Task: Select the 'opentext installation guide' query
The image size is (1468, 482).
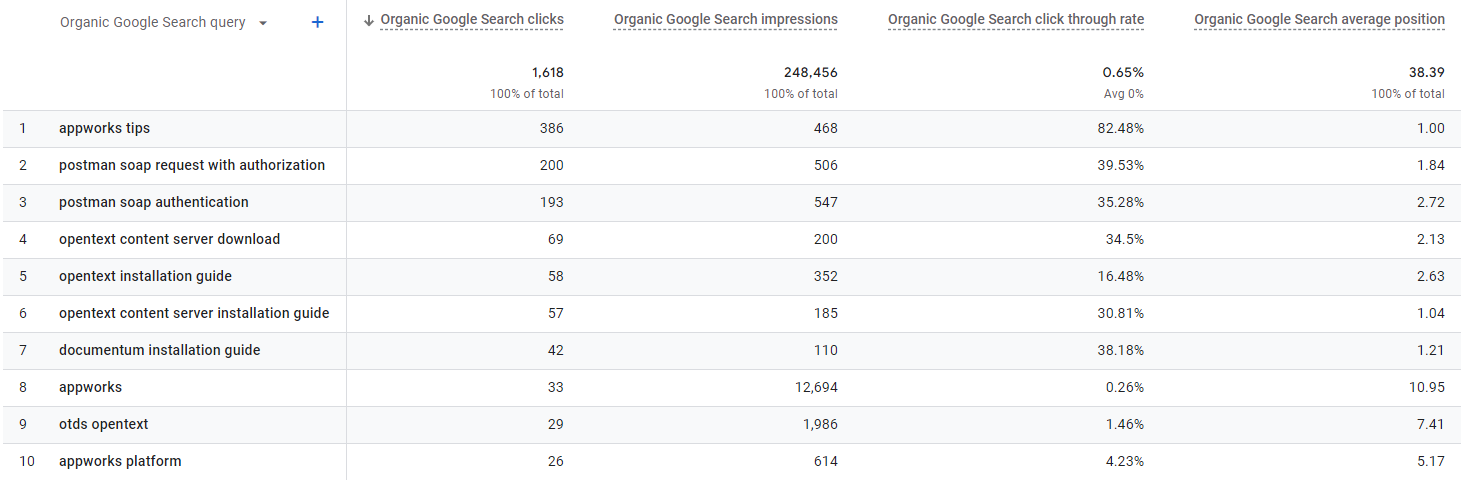Action: tap(145, 276)
